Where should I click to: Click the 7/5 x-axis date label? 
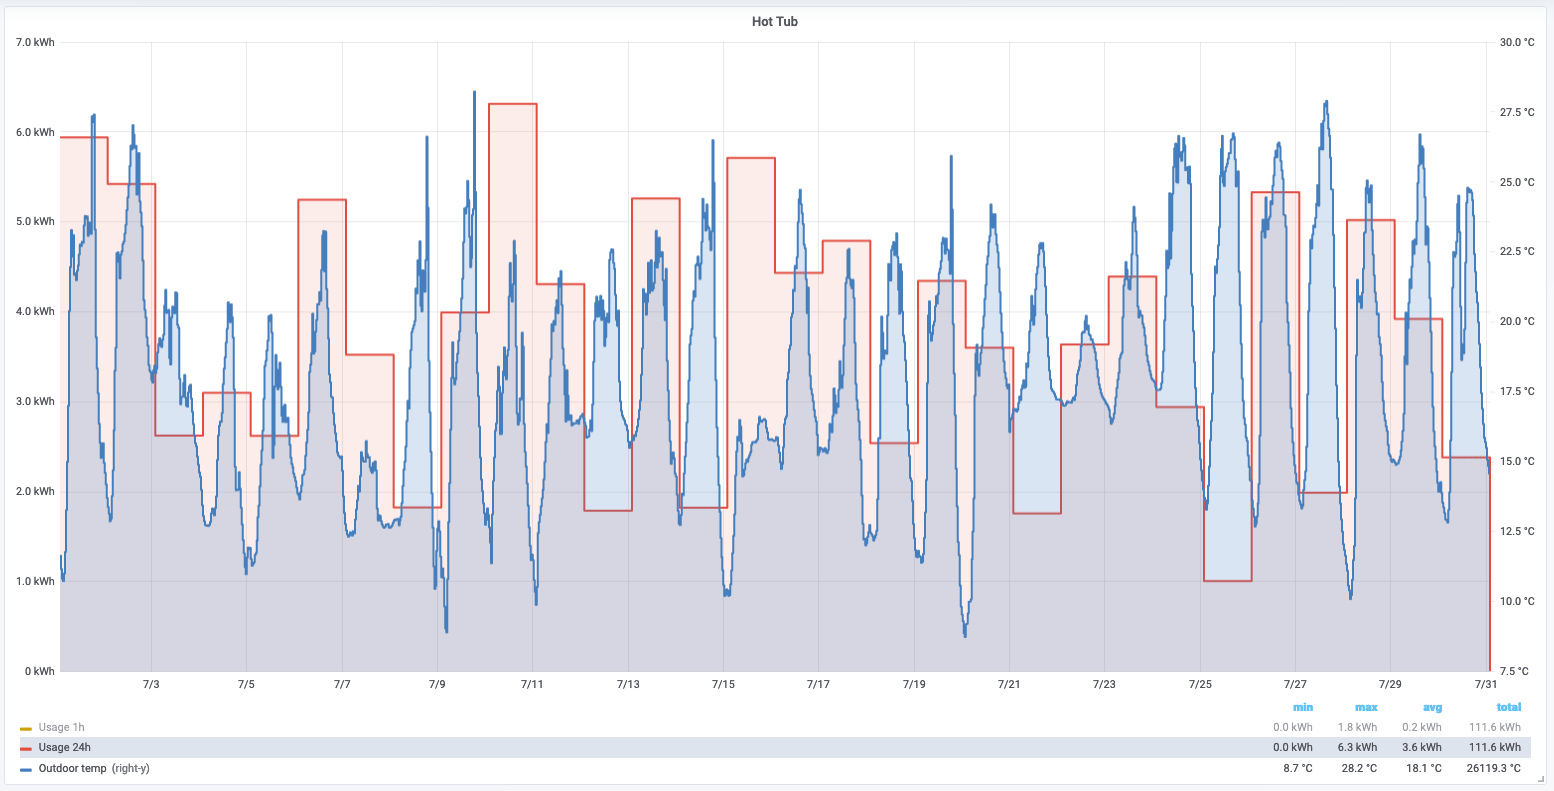[x=246, y=684]
